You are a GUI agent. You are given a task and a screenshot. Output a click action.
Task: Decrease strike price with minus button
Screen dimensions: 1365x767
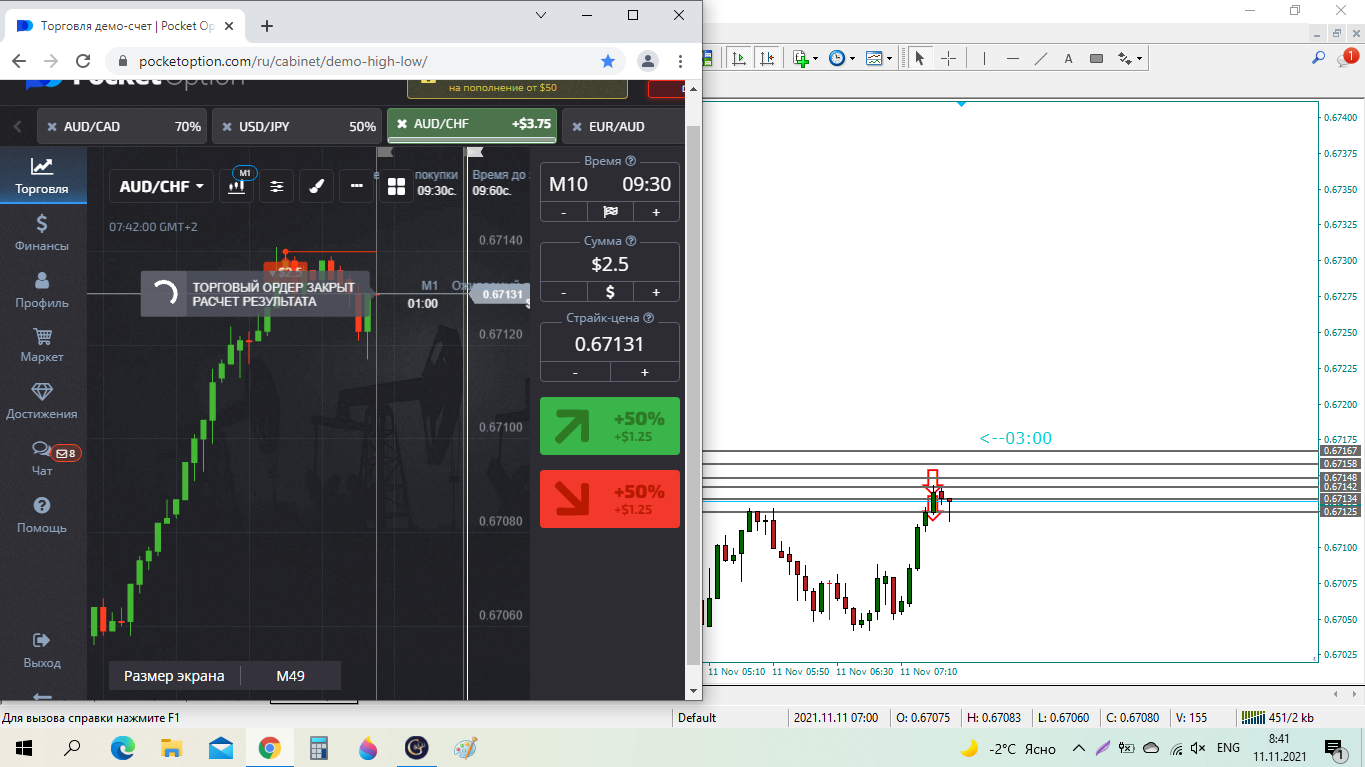pos(575,372)
